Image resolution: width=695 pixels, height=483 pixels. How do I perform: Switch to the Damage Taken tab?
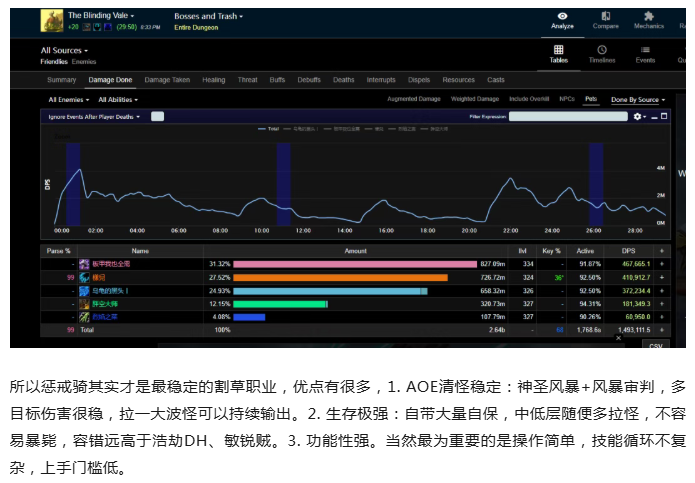tap(167, 80)
